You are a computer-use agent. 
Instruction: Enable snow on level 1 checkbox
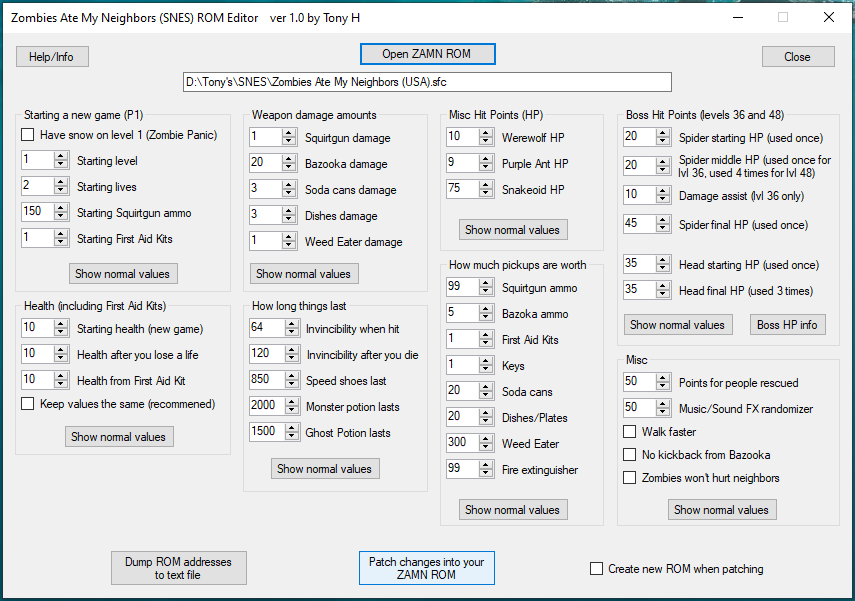pyautogui.click(x=27, y=135)
